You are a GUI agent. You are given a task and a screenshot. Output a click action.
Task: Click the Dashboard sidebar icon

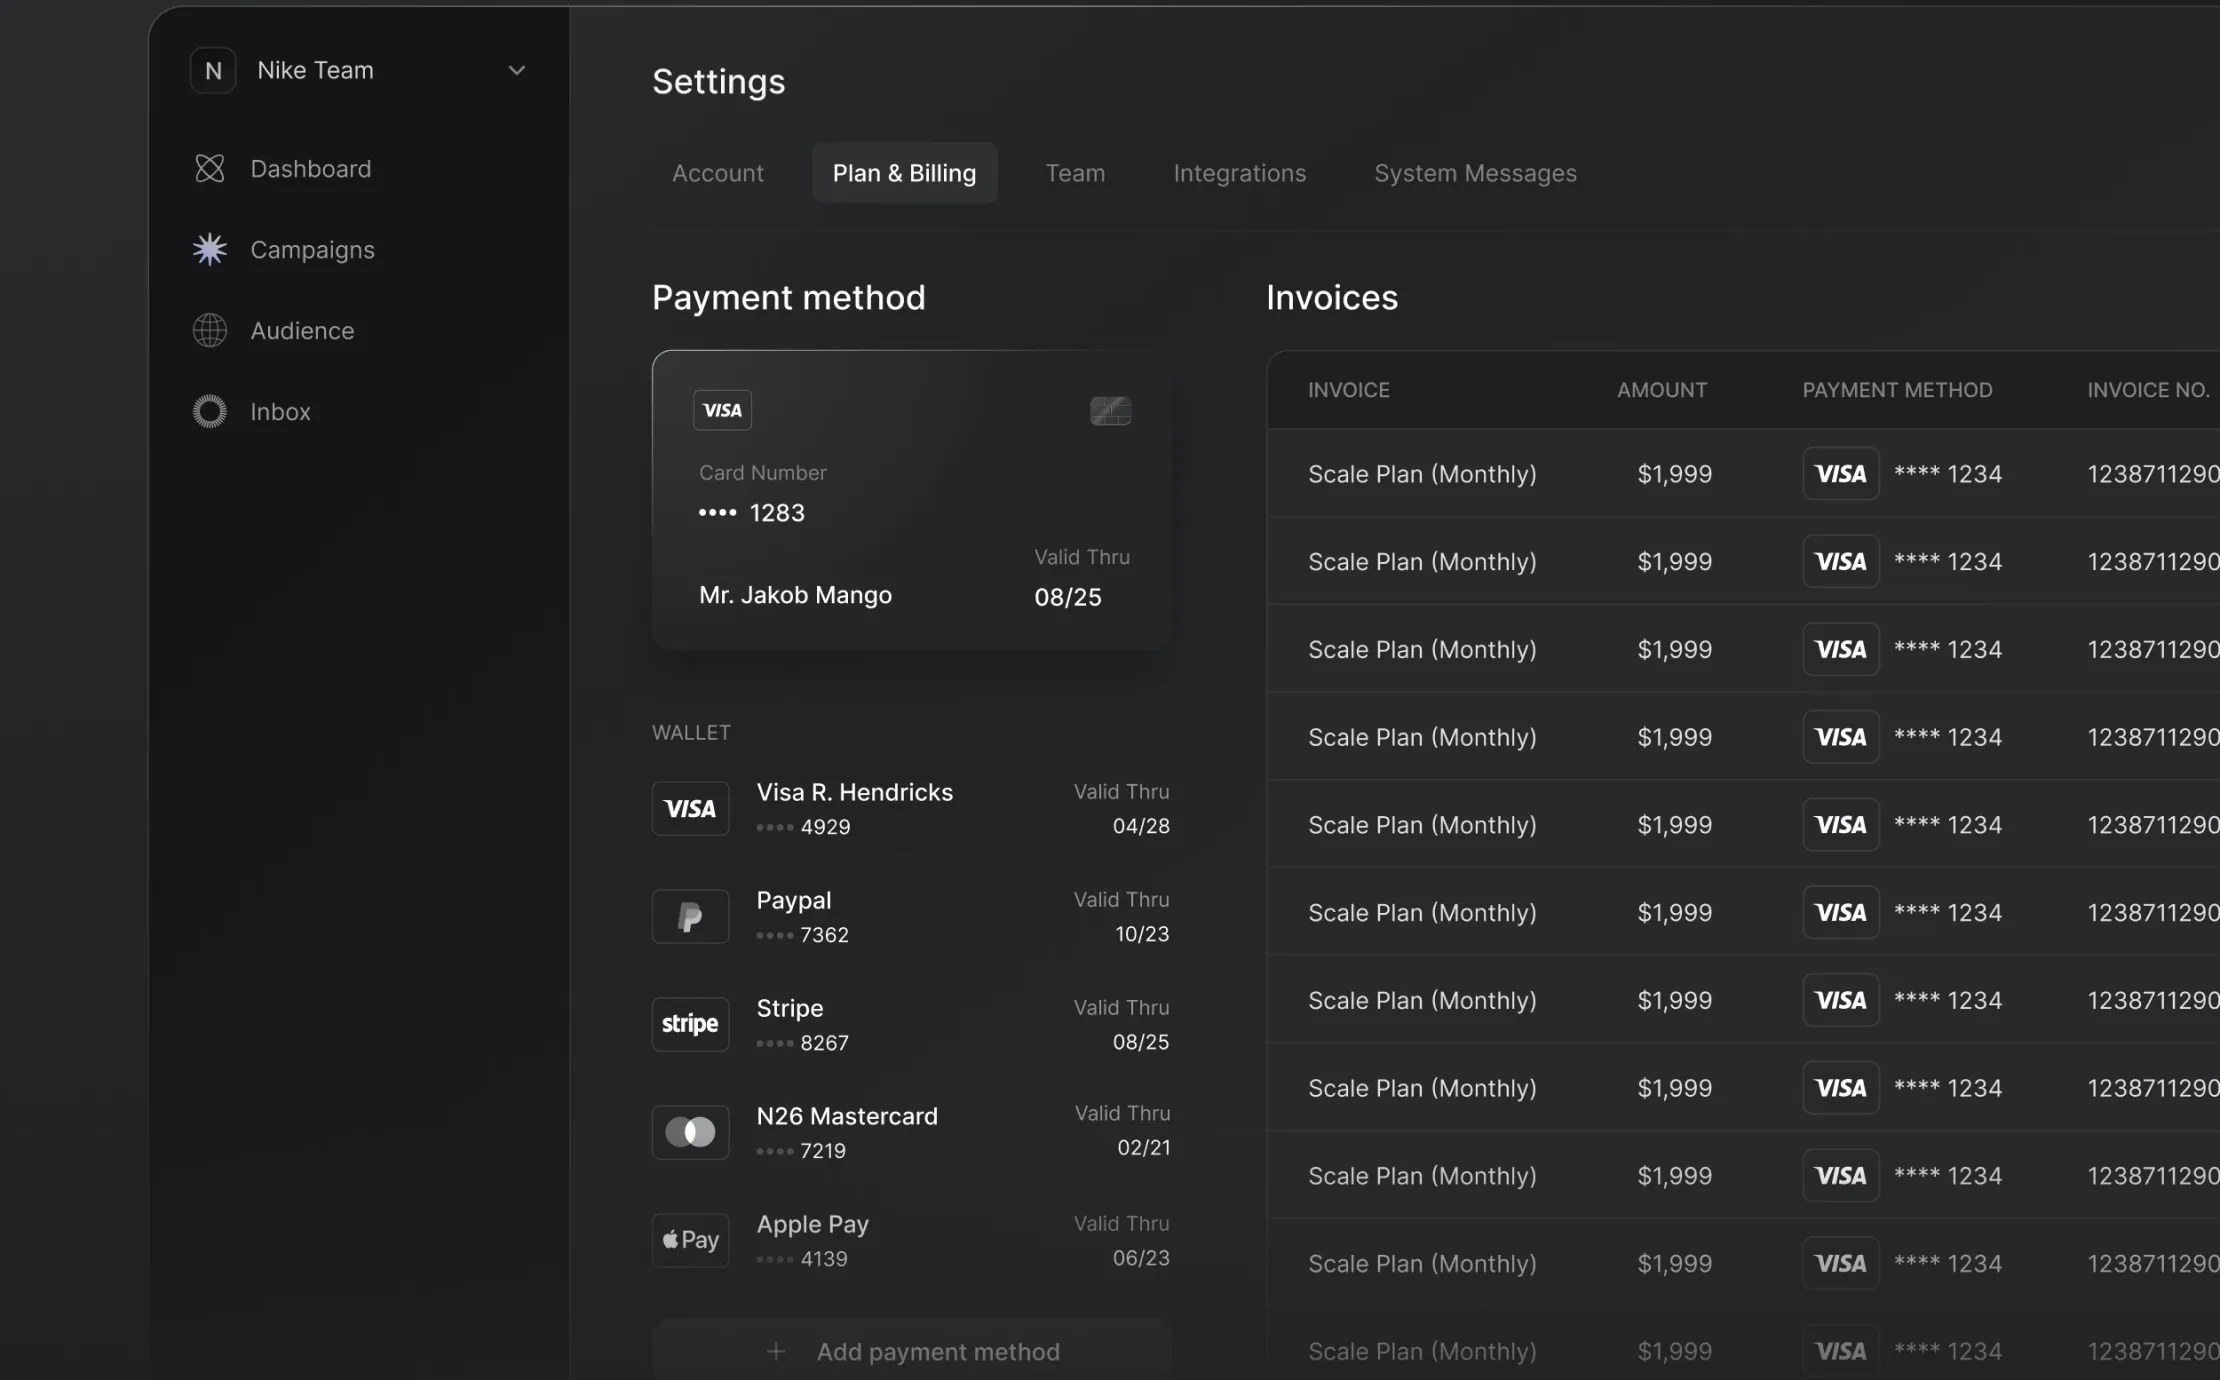210,168
